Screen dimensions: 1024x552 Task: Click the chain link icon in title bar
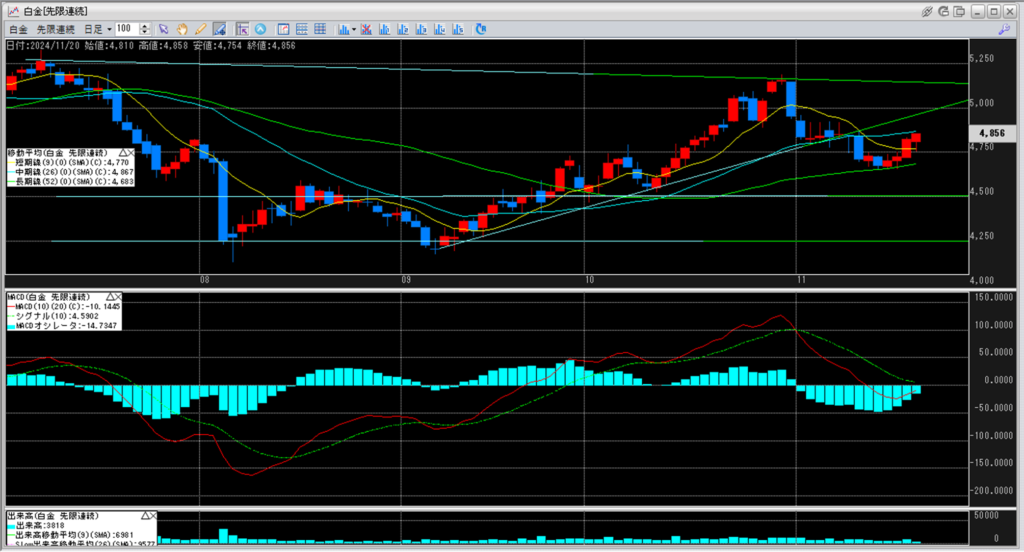click(x=927, y=11)
